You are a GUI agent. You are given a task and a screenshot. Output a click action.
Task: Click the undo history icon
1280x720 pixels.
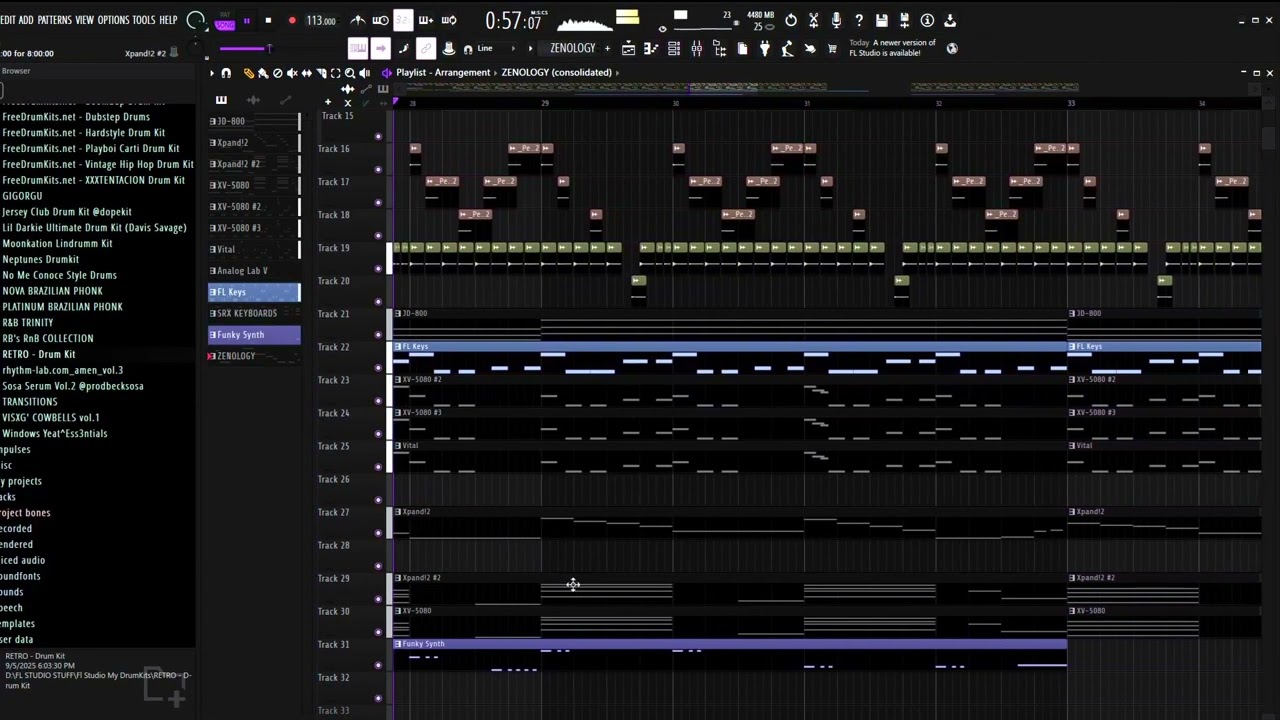pos(791,20)
